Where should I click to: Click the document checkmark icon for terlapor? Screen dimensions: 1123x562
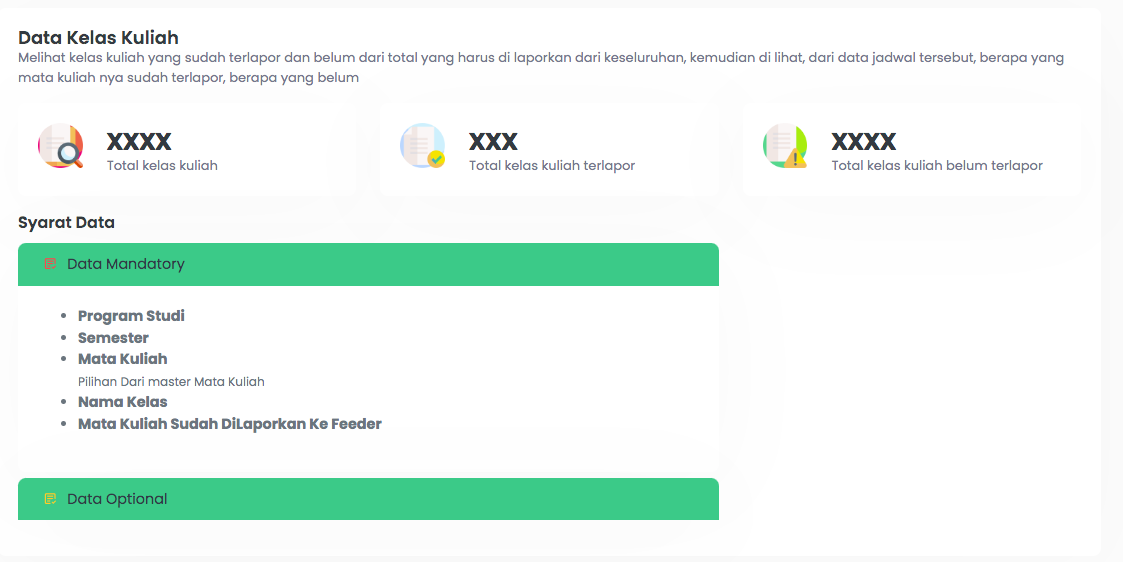pyautogui.click(x=423, y=146)
